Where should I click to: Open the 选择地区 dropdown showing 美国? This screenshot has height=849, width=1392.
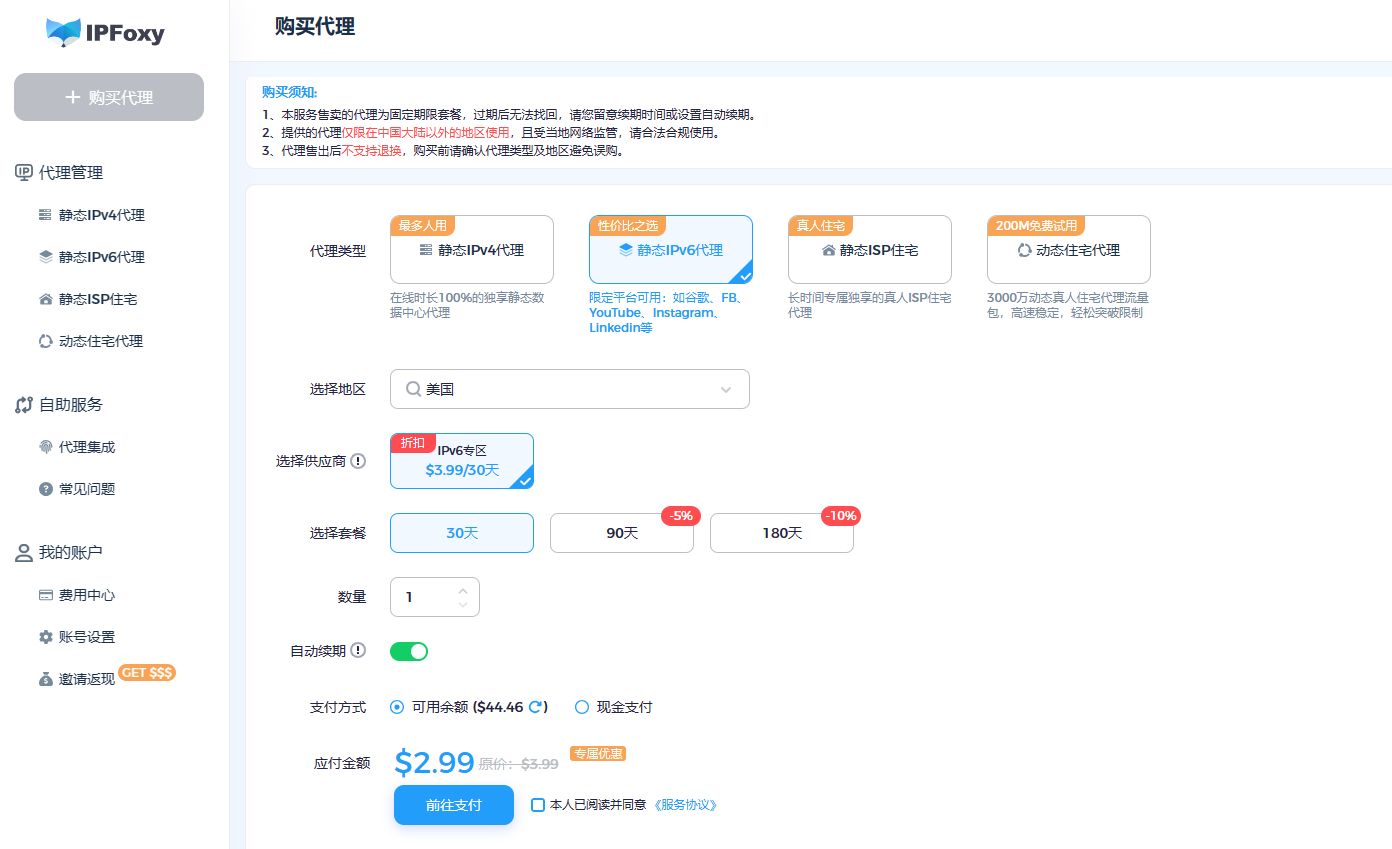click(569, 389)
